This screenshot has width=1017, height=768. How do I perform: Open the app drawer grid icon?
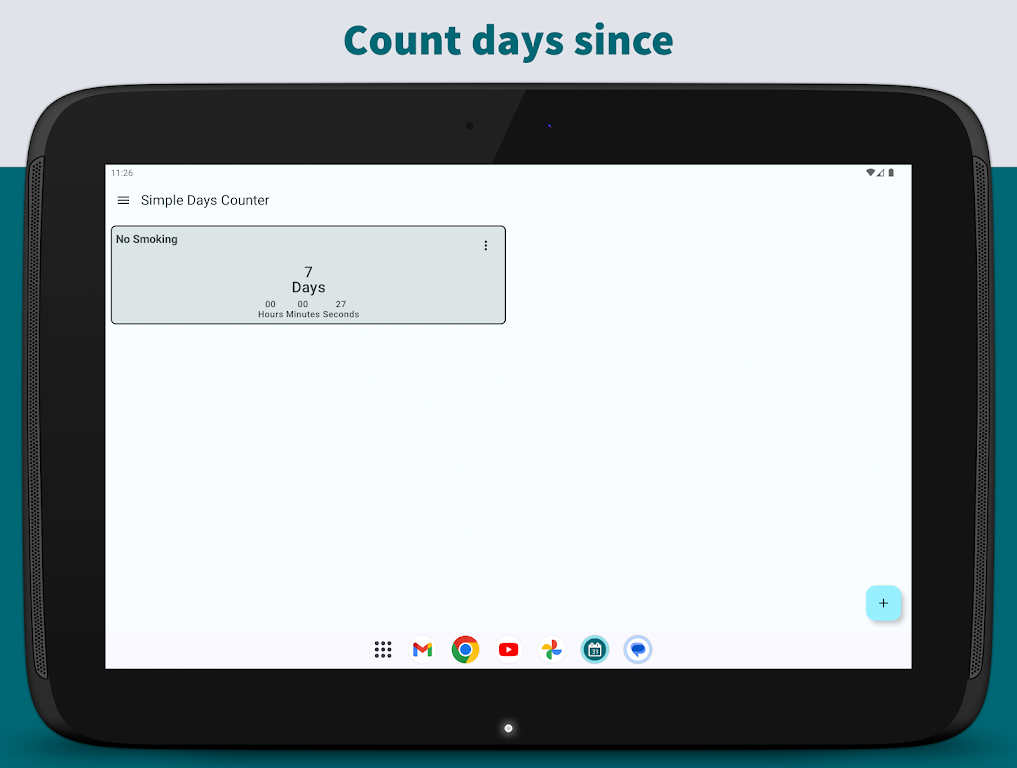pyautogui.click(x=383, y=650)
